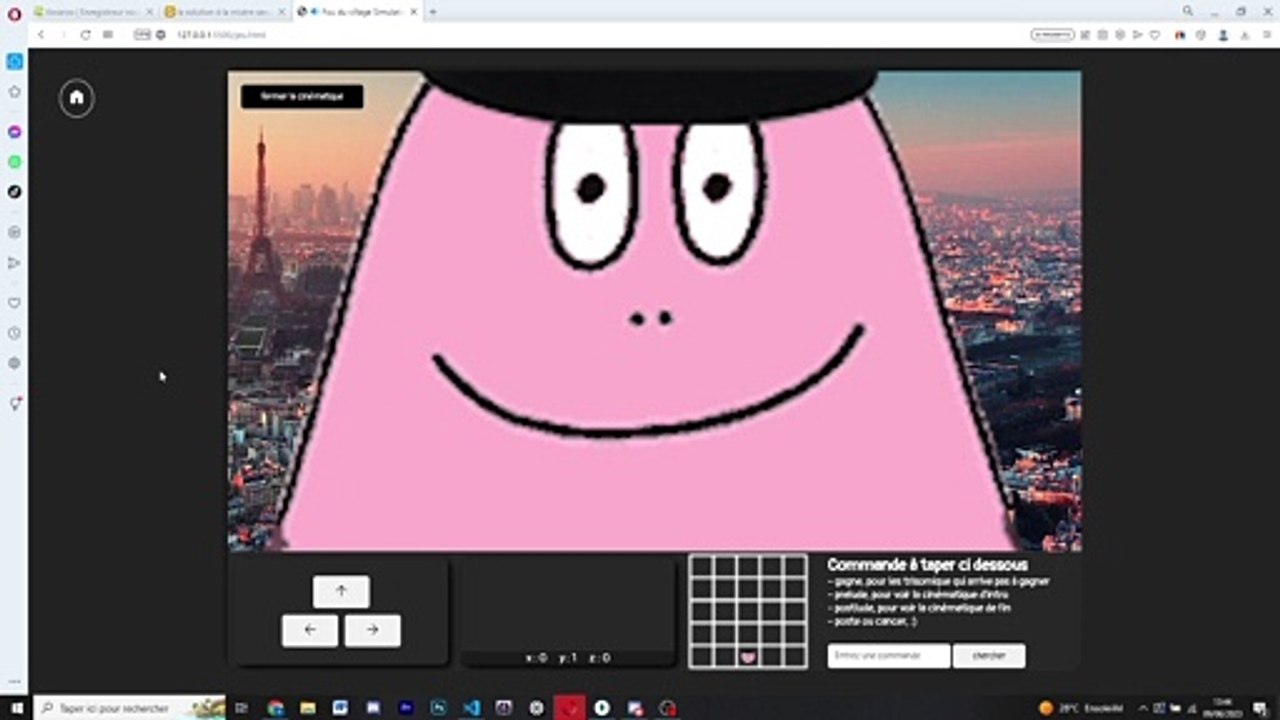Open the Windows Start menu
Image resolution: width=1280 pixels, height=720 pixels.
click(16, 708)
